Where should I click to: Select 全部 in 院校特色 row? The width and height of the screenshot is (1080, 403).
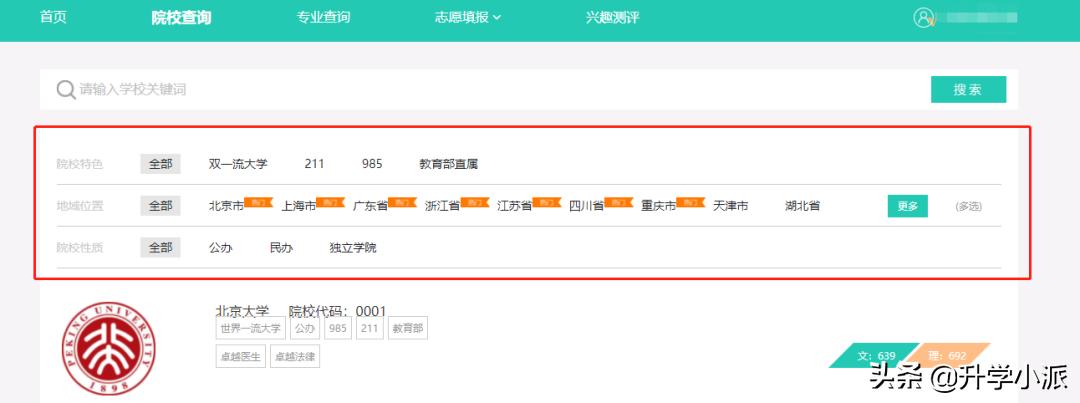[x=160, y=164]
